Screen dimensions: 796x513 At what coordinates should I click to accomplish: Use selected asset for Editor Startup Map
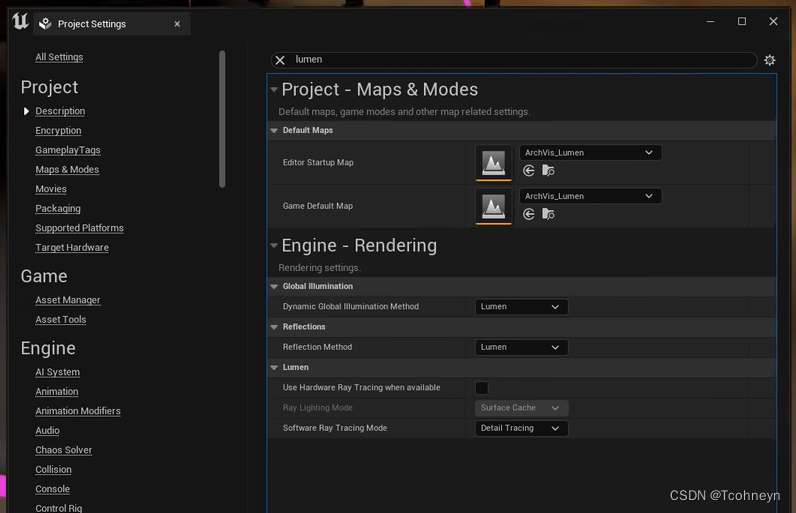pos(528,170)
